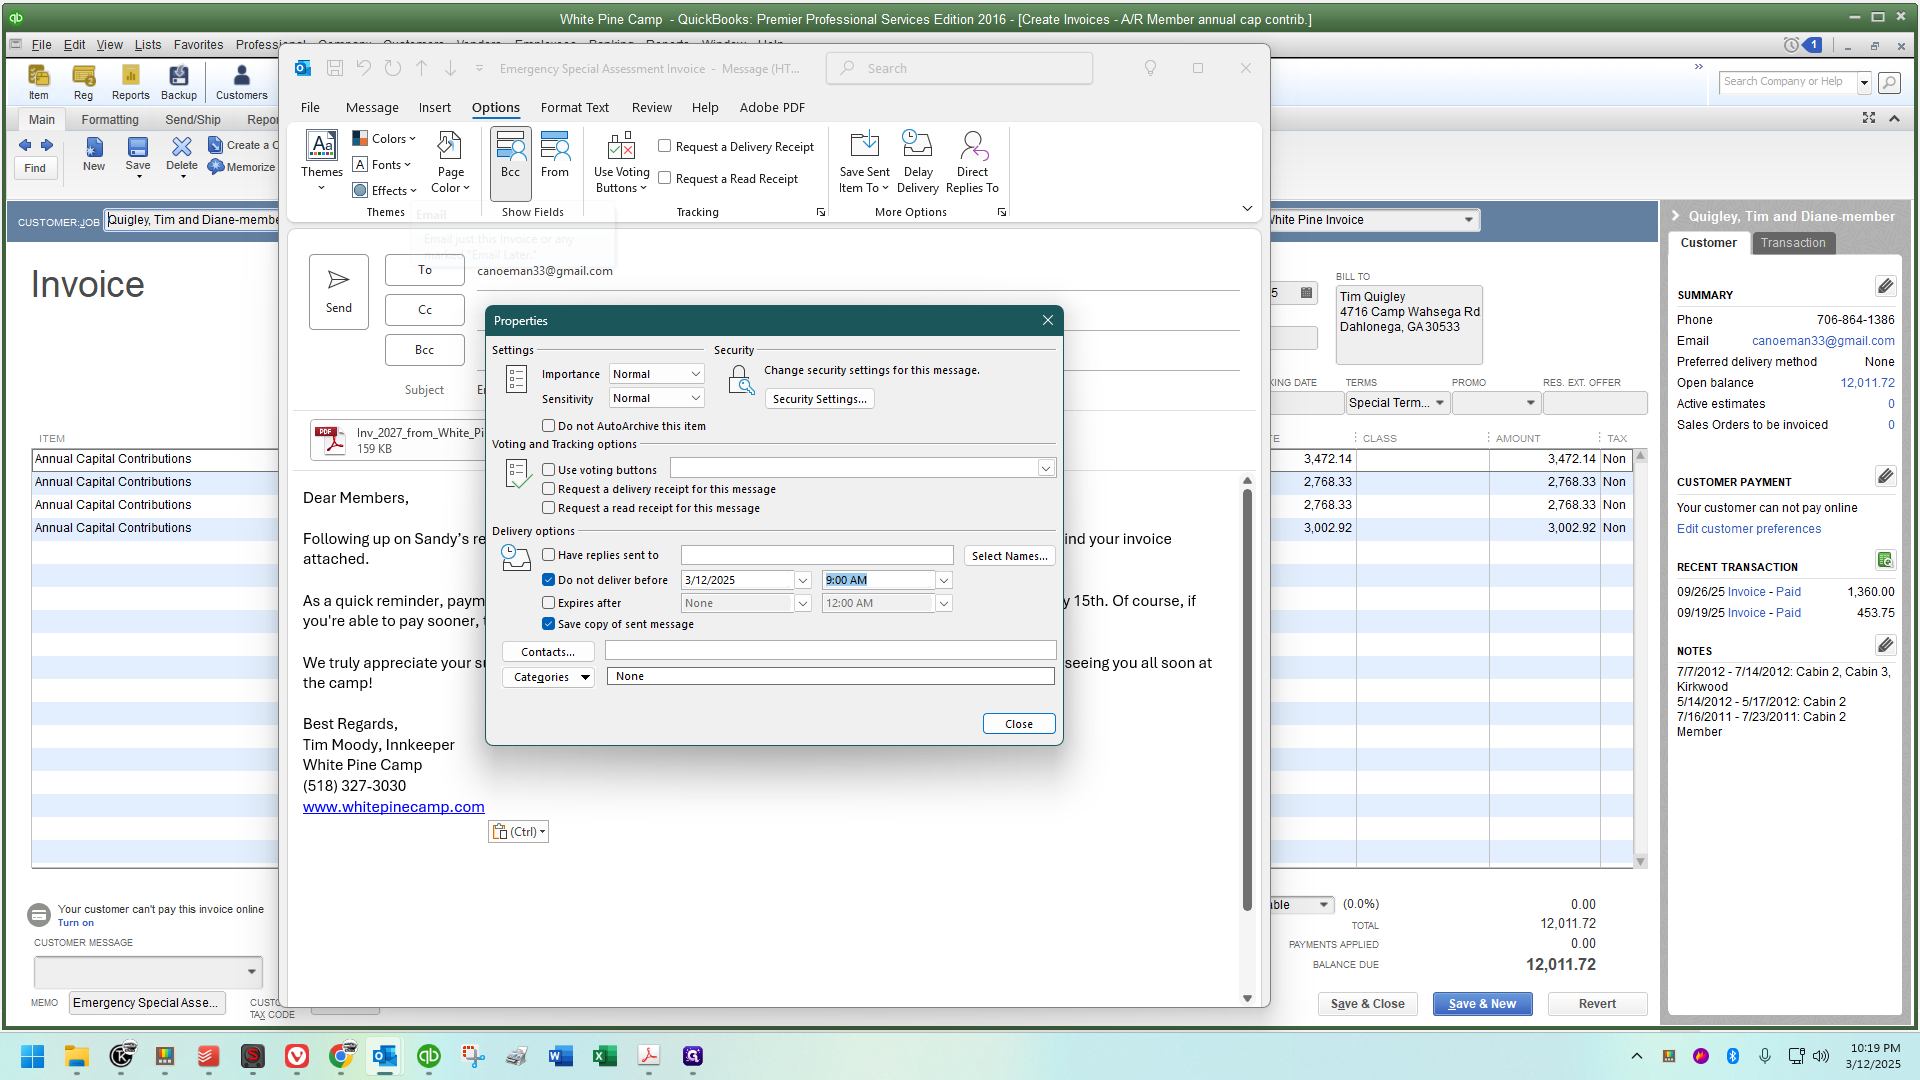This screenshot has height=1080, width=1920.
Task: Click the Outlook save icon in title bar
Action: [x=335, y=68]
